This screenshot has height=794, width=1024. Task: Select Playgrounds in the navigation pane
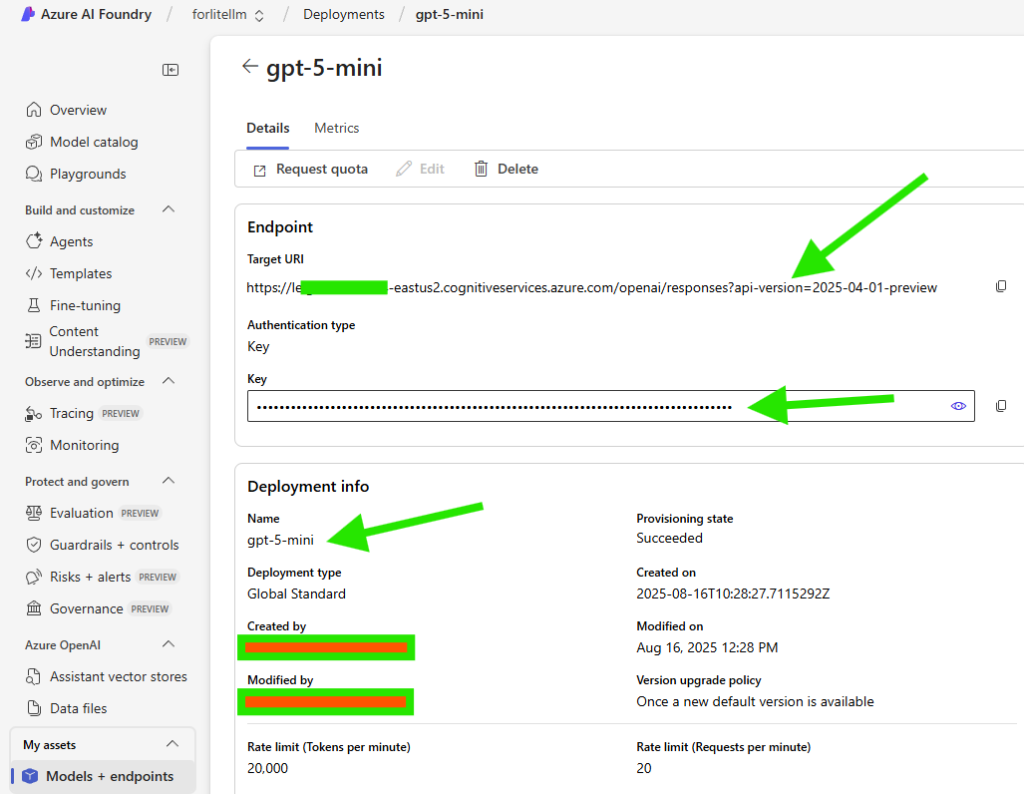pyautogui.click(x=84, y=173)
